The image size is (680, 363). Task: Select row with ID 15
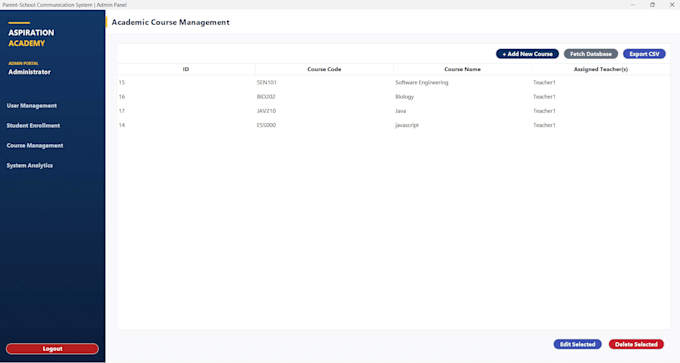click(x=393, y=82)
